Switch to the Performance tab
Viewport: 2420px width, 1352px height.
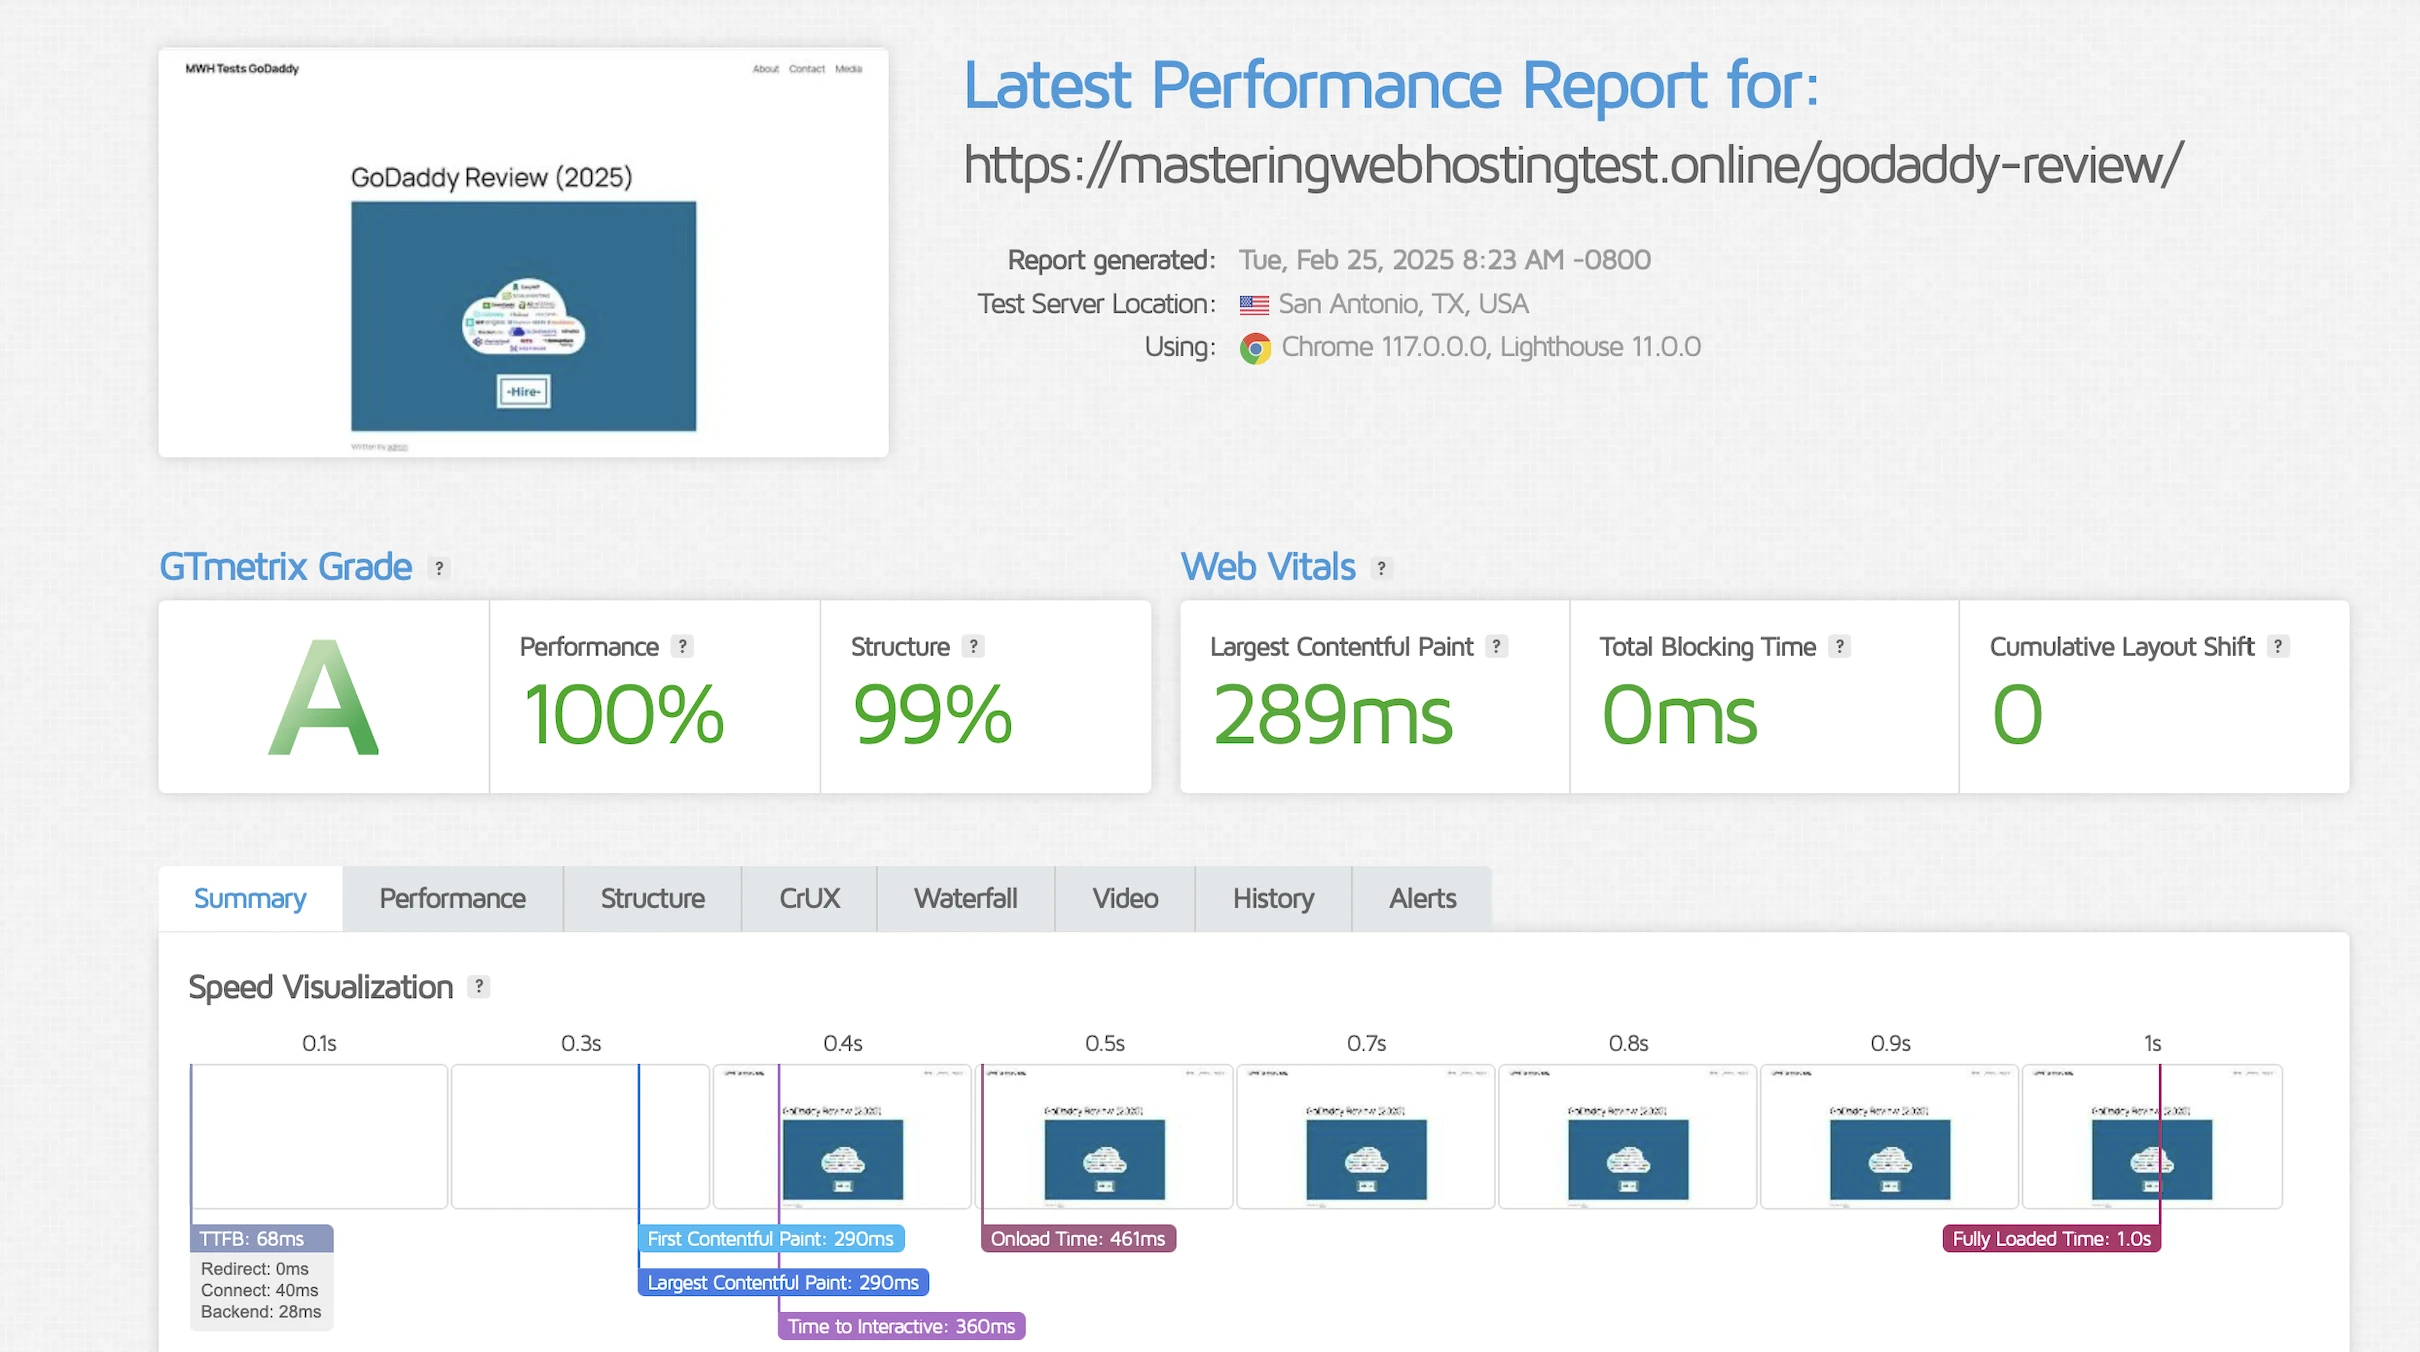click(452, 898)
